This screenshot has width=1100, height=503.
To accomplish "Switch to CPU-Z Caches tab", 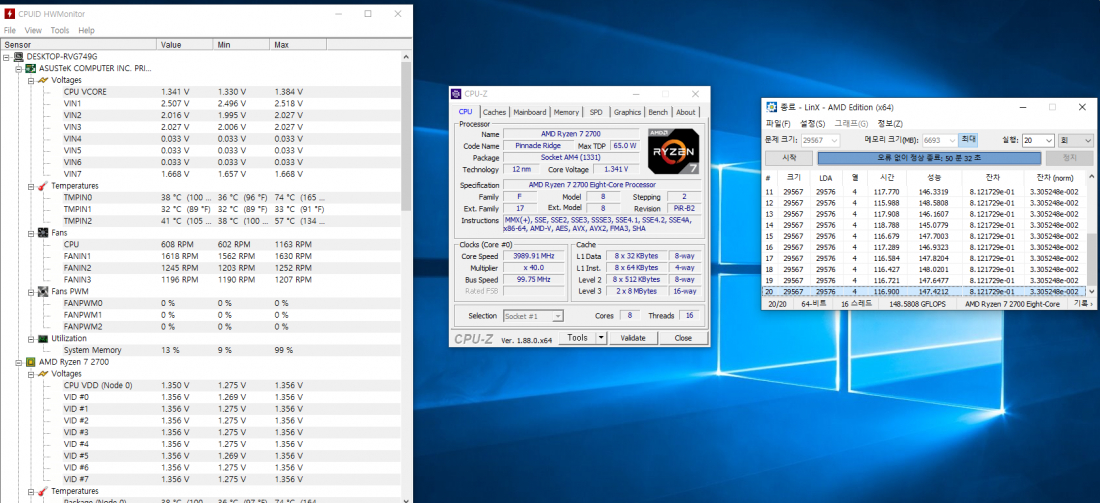I will 495,112.
